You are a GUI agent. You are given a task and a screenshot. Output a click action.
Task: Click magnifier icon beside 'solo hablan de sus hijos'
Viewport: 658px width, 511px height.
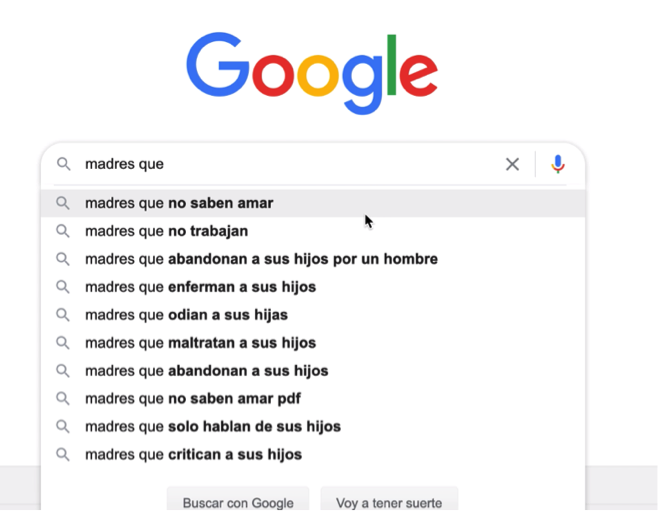[63, 427]
